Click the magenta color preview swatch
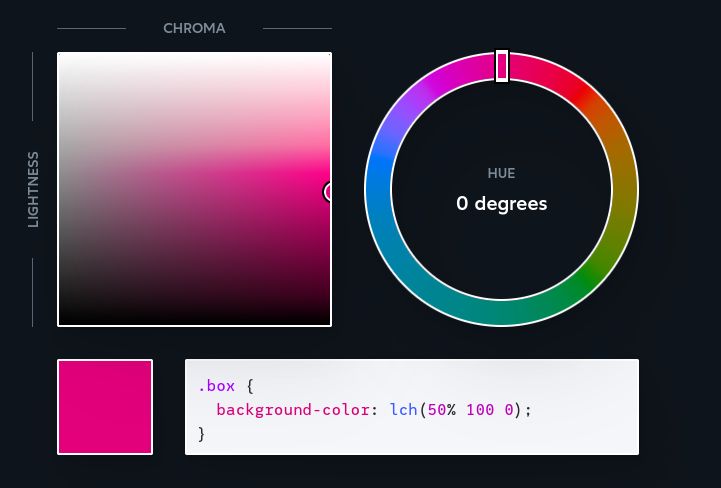721x488 pixels. coord(105,407)
